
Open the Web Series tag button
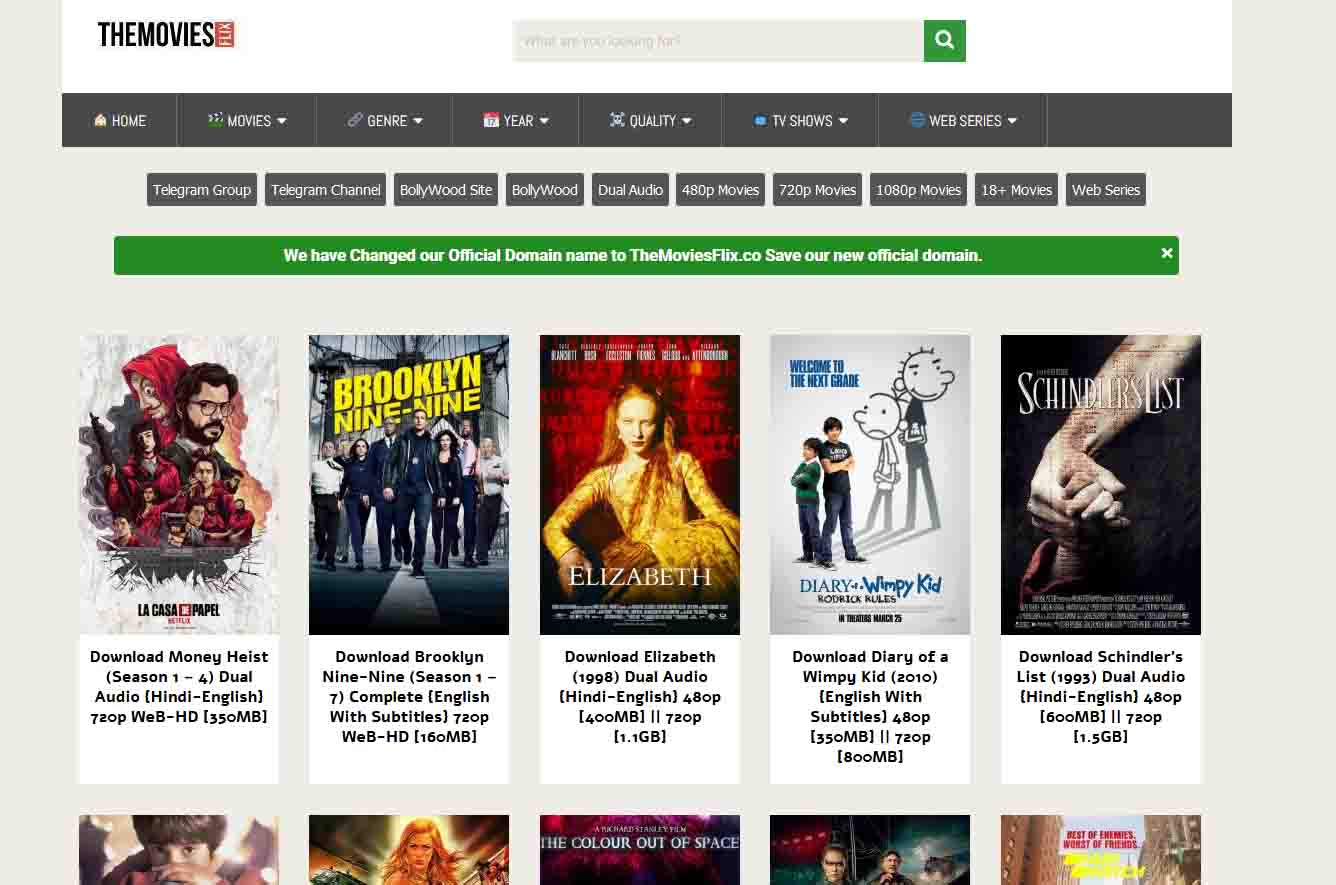[x=1105, y=190]
